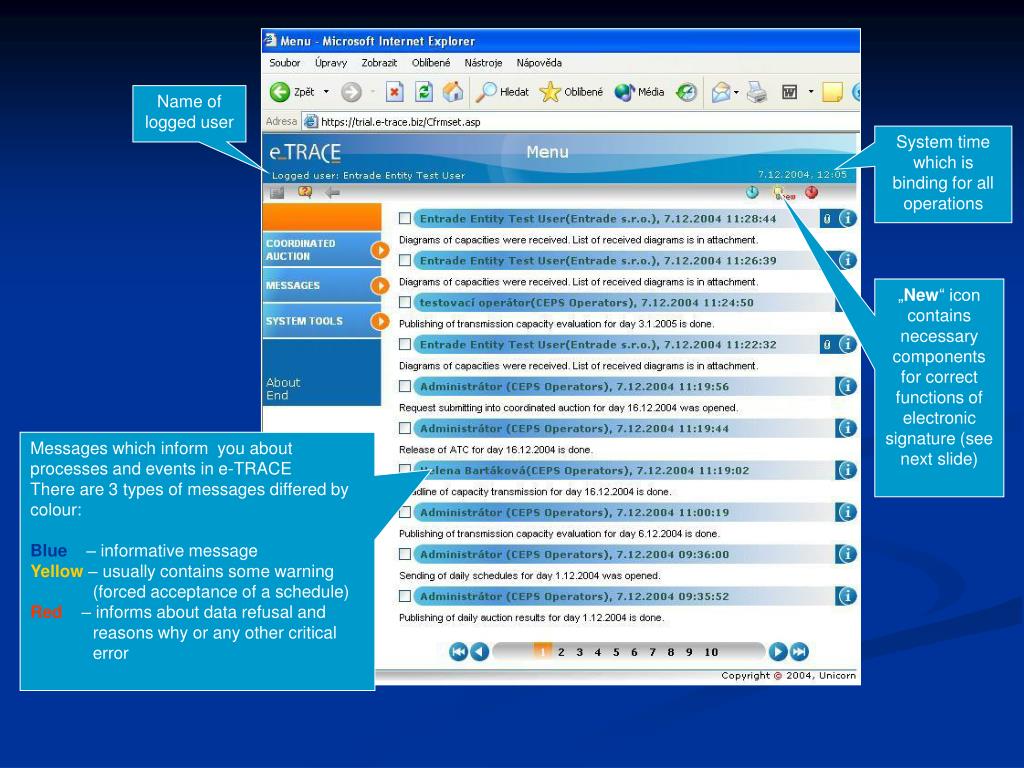This screenshot has height=768, width=1024.
Task: Tick checkbox of Entrade 11:26:39 message
Action: [x=405, y=260]
